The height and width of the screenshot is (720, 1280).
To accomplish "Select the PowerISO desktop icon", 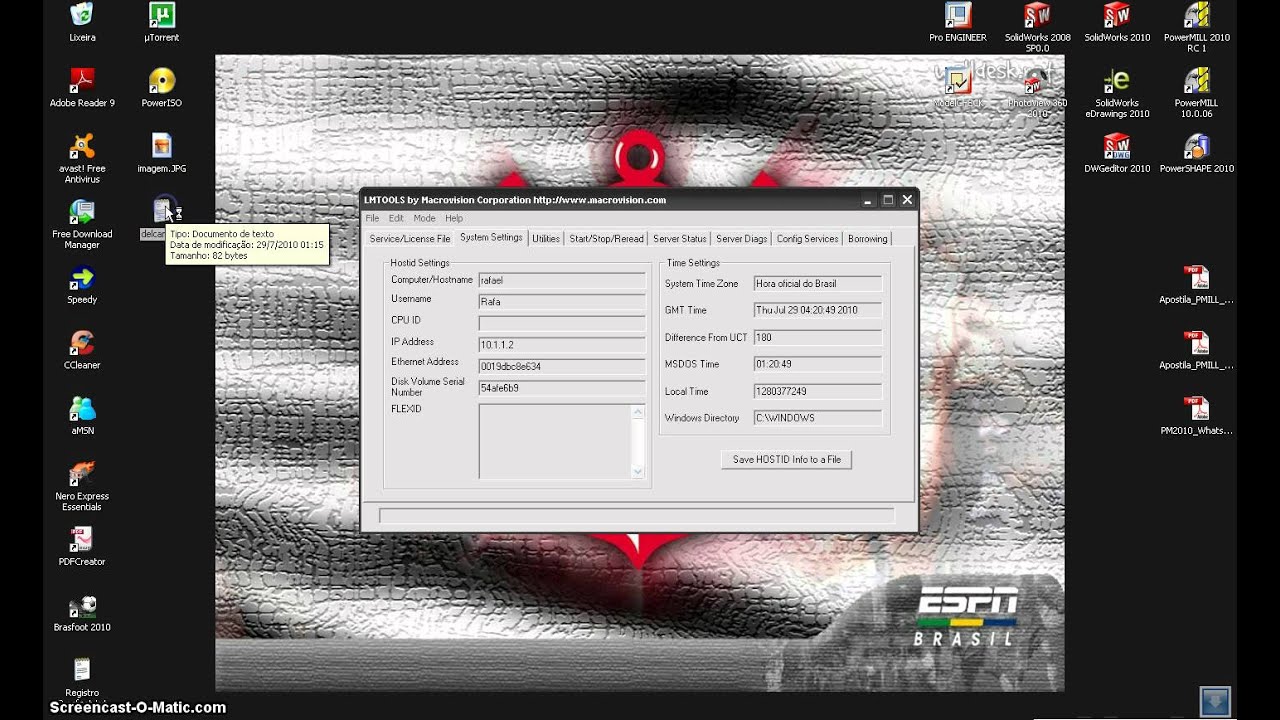I will click(x=162, y=80).
